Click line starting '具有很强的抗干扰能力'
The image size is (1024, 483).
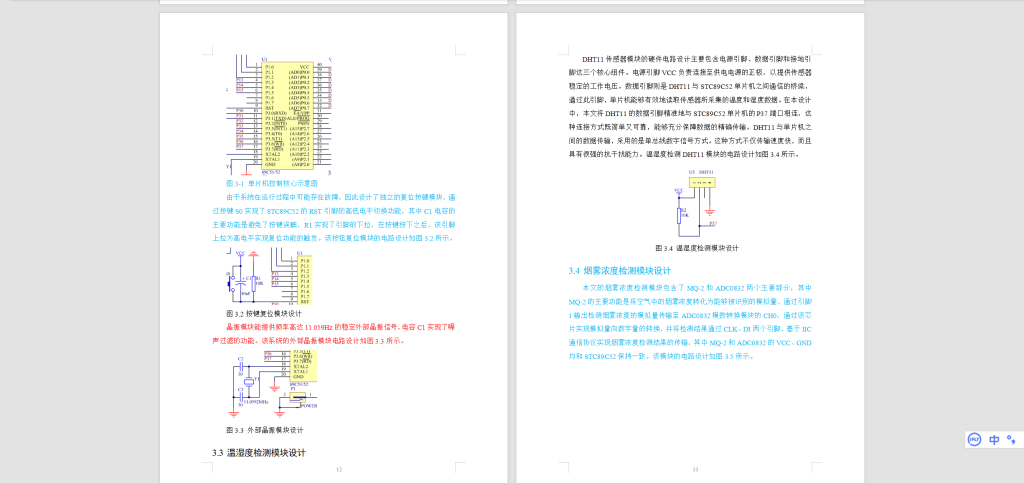click(x=683, y=155)
